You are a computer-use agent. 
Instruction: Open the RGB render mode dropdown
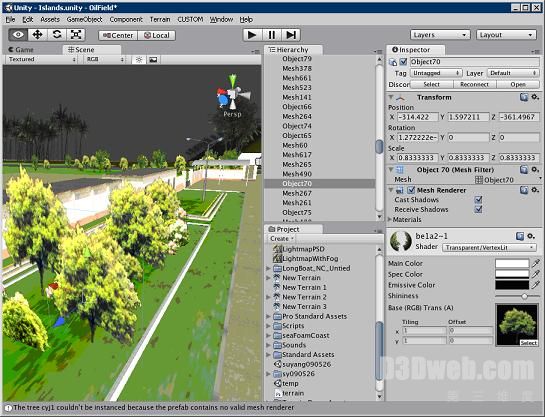click(x=105, y=59)
